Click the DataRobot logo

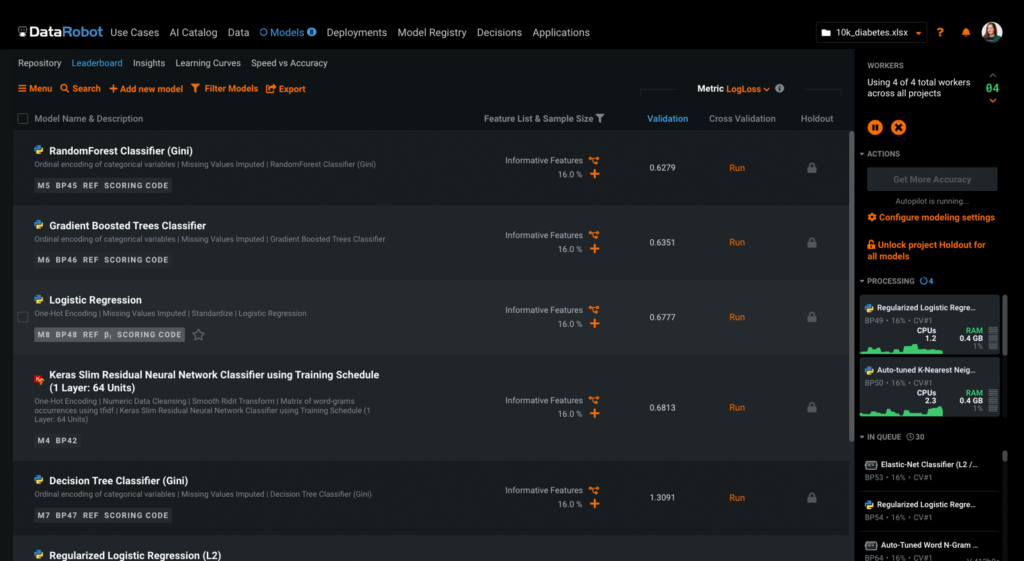[x=60, y=32]
